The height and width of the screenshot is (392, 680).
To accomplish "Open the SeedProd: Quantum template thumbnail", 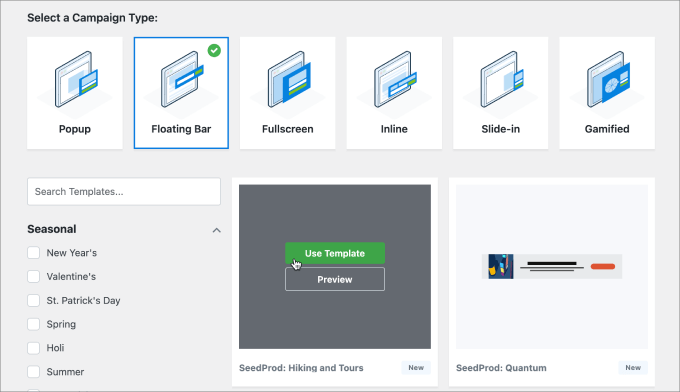I will (x=552, y=267).
